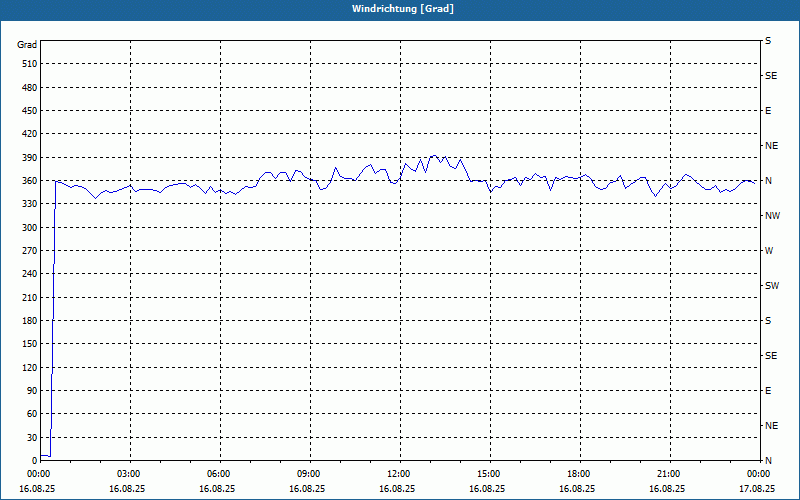Click the 00:00 label at the 16.08.25 start
Image resolution: width=800 pixels, height=500 pixels.
tap(38, 474)
